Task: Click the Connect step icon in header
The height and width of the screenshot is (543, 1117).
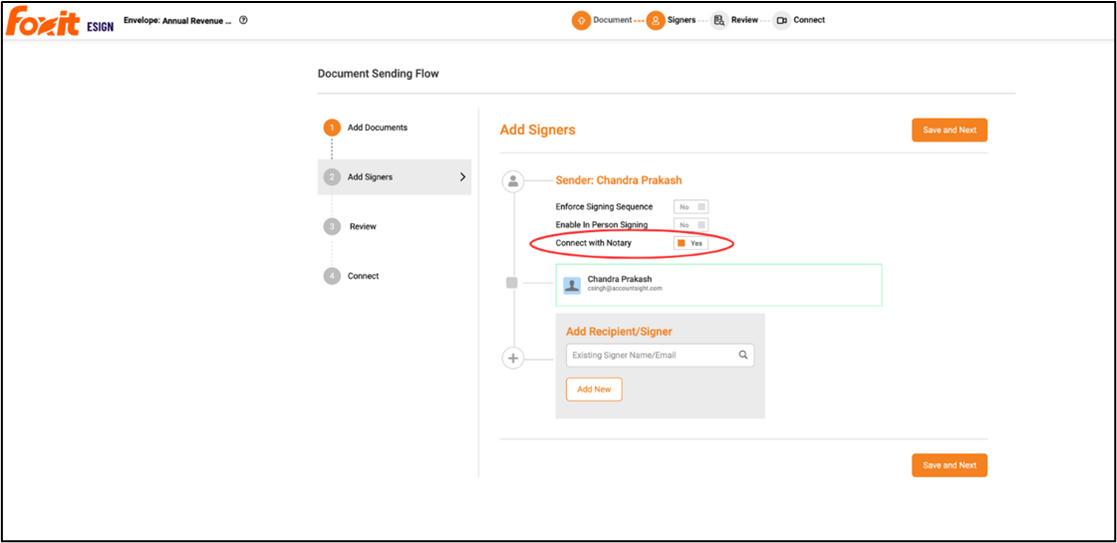Action: click(x=781, y=21)
